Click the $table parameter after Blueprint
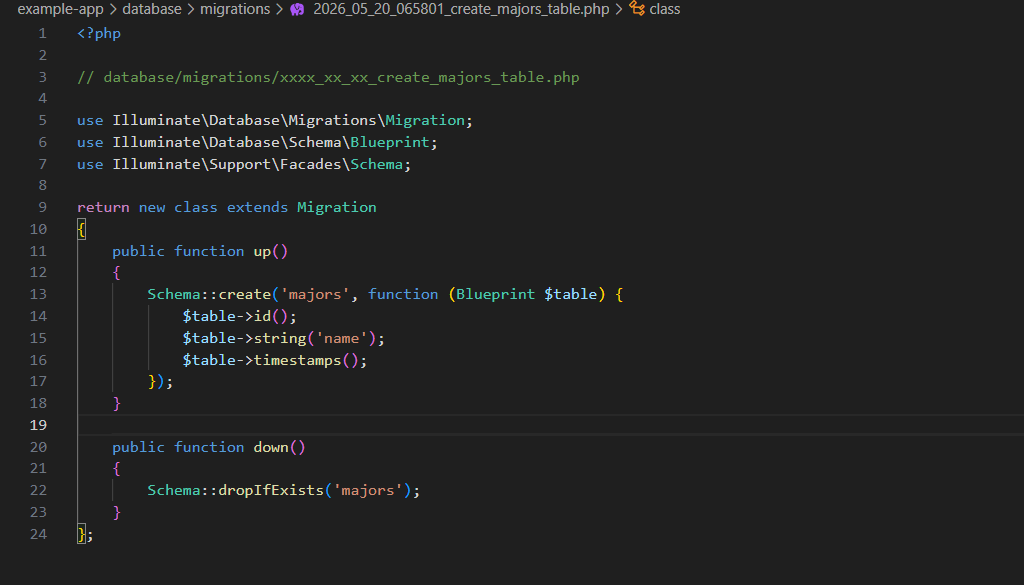The width and height of the screenshot is (1024, 585). (571, 294)
